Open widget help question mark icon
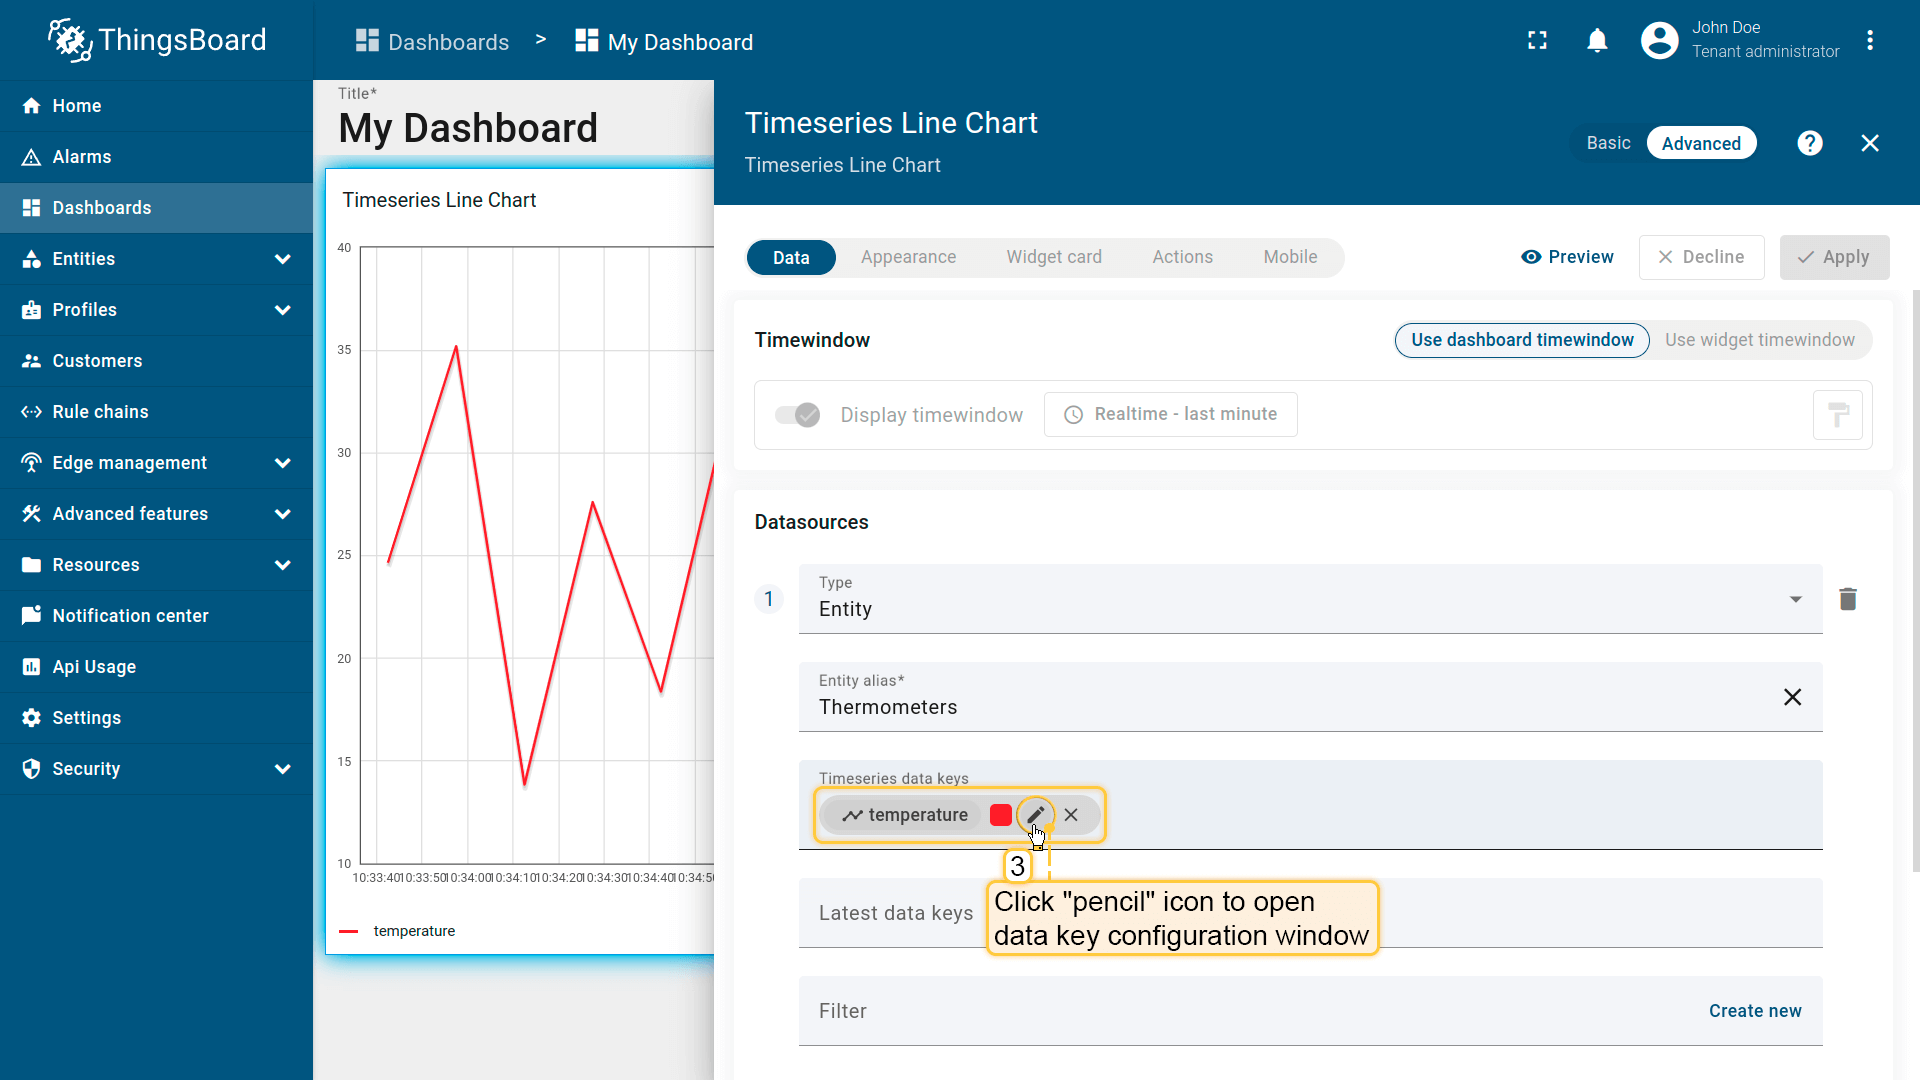Viewport: 1920px width, 1080px height. point(1809,143)
